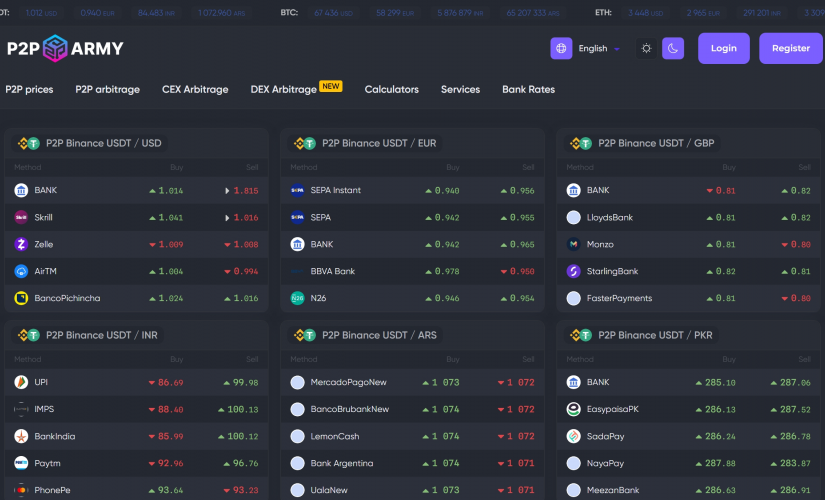Click the BancoPichincha icon

tap(21, 298)
